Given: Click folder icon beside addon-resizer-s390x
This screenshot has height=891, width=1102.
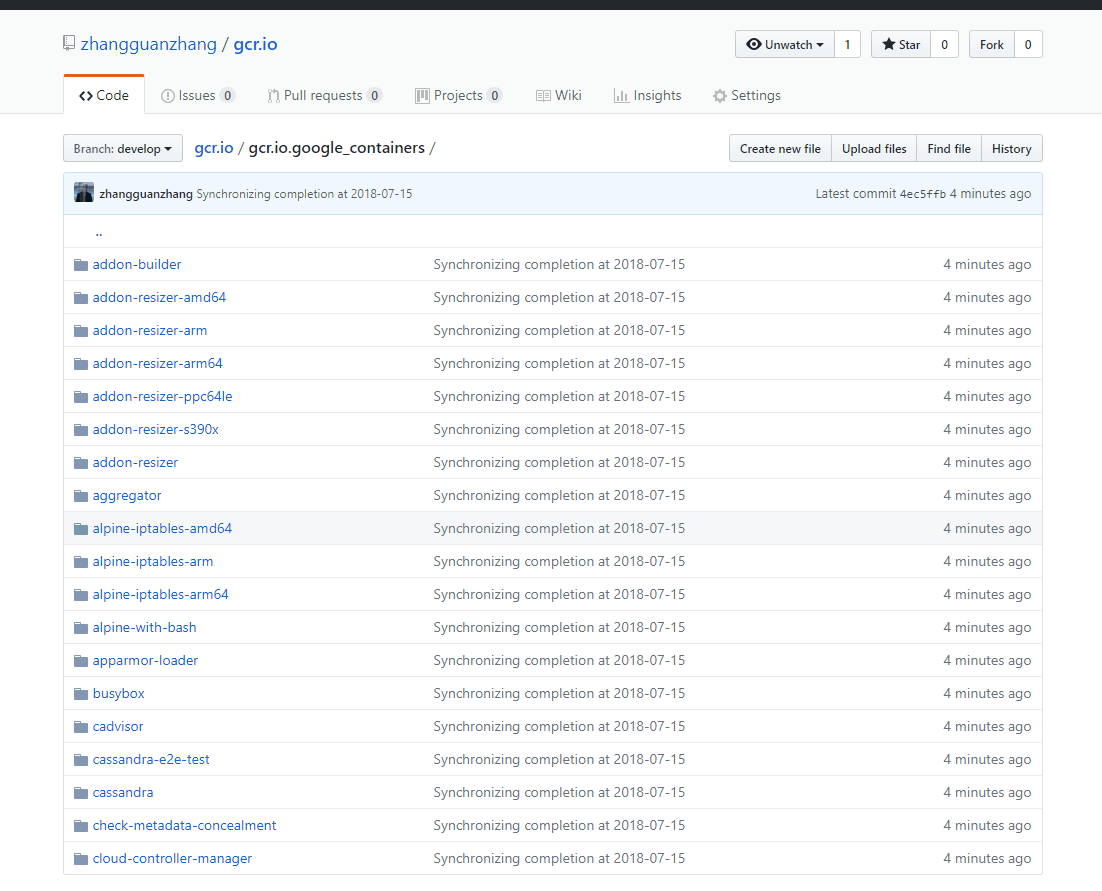Looking at the screenshot, I should (x=81, y=430).
